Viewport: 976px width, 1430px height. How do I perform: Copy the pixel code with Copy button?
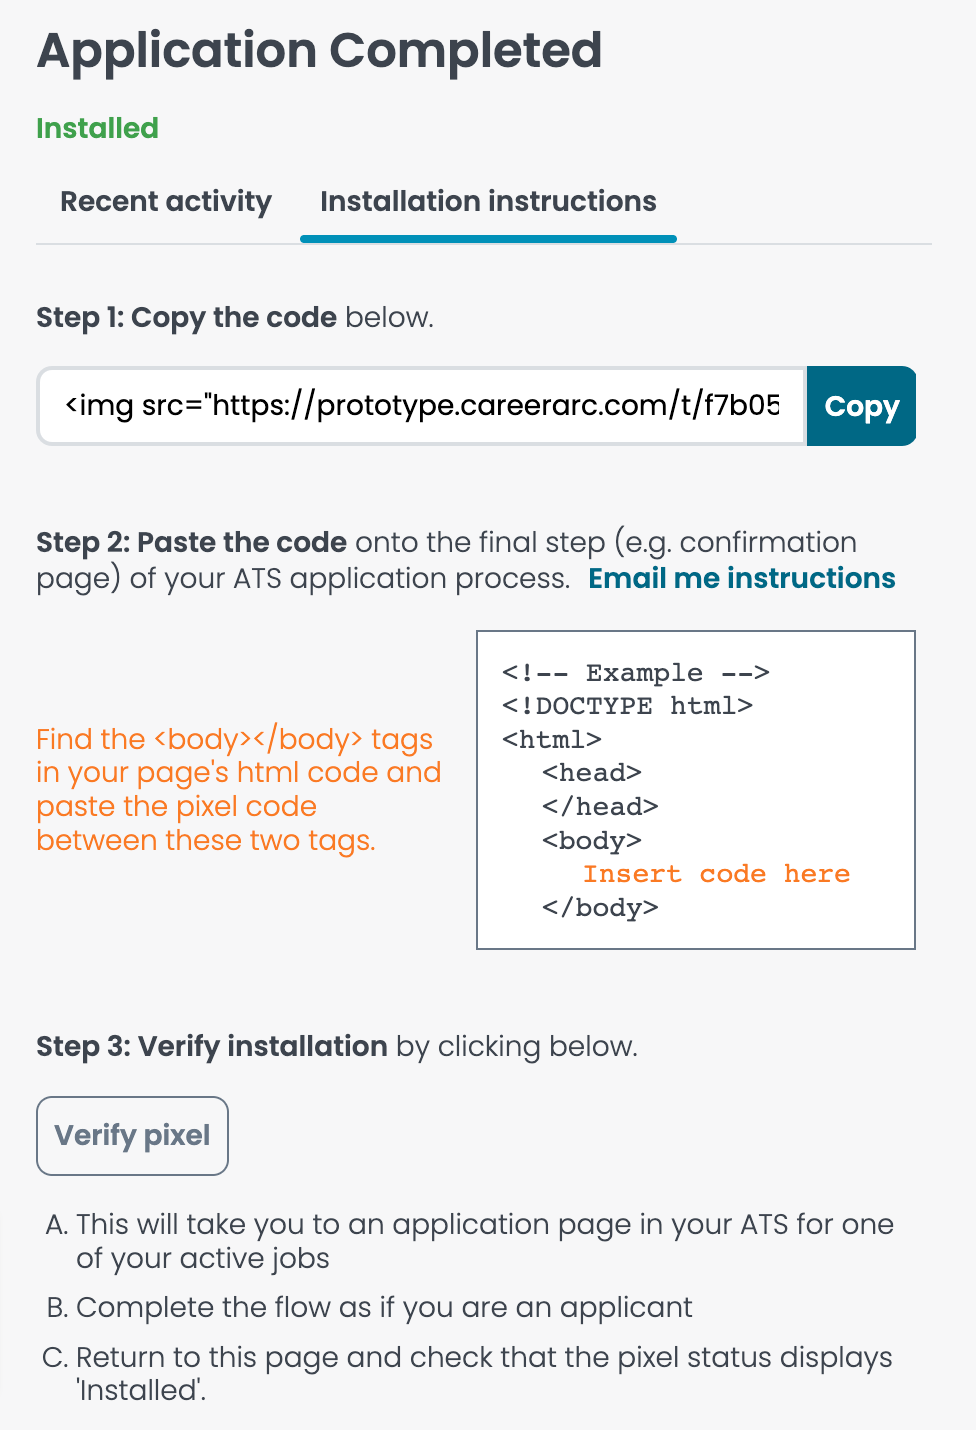pyautogui.click(x=861, y=406)
